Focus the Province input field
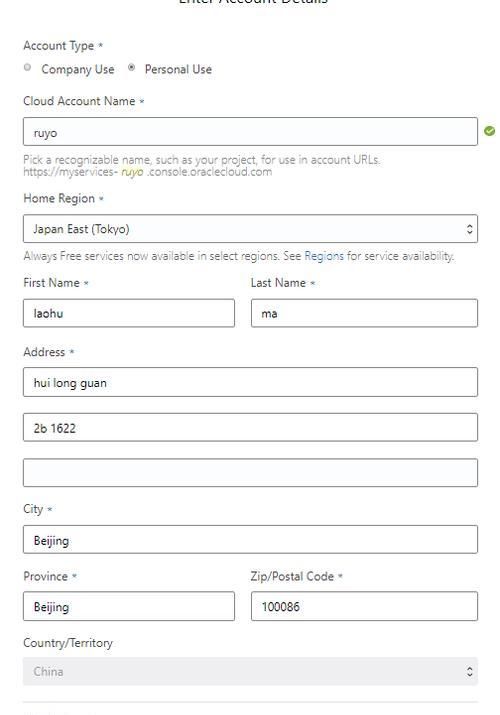500x715 pixels. pyautogui.click(x=129, y=606)
